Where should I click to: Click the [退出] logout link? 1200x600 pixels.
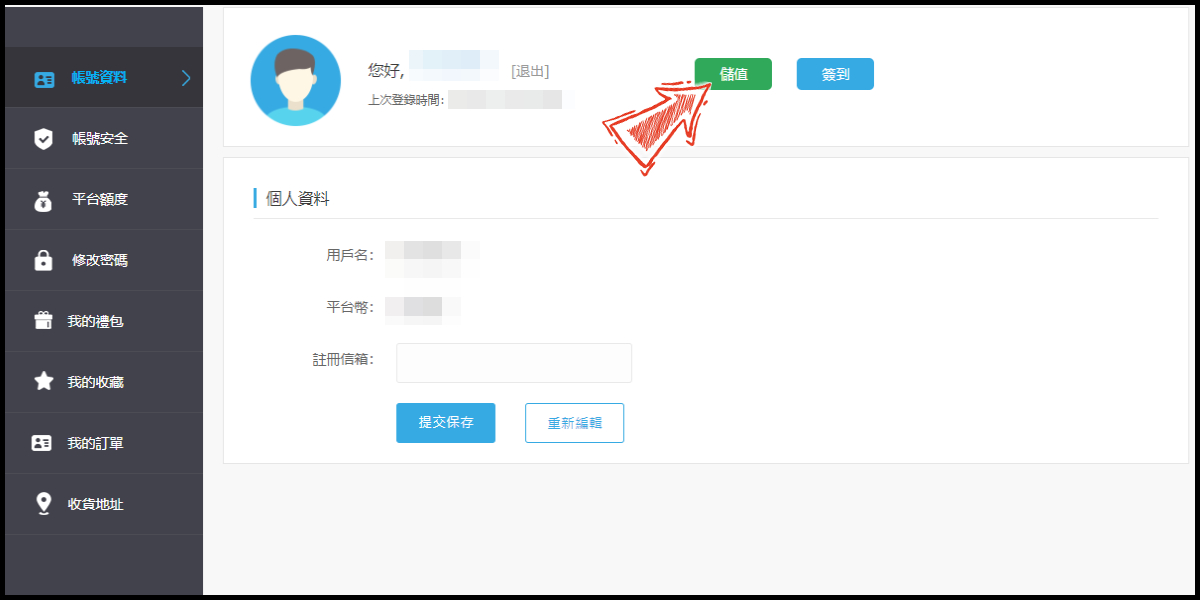tap(530, 71)
